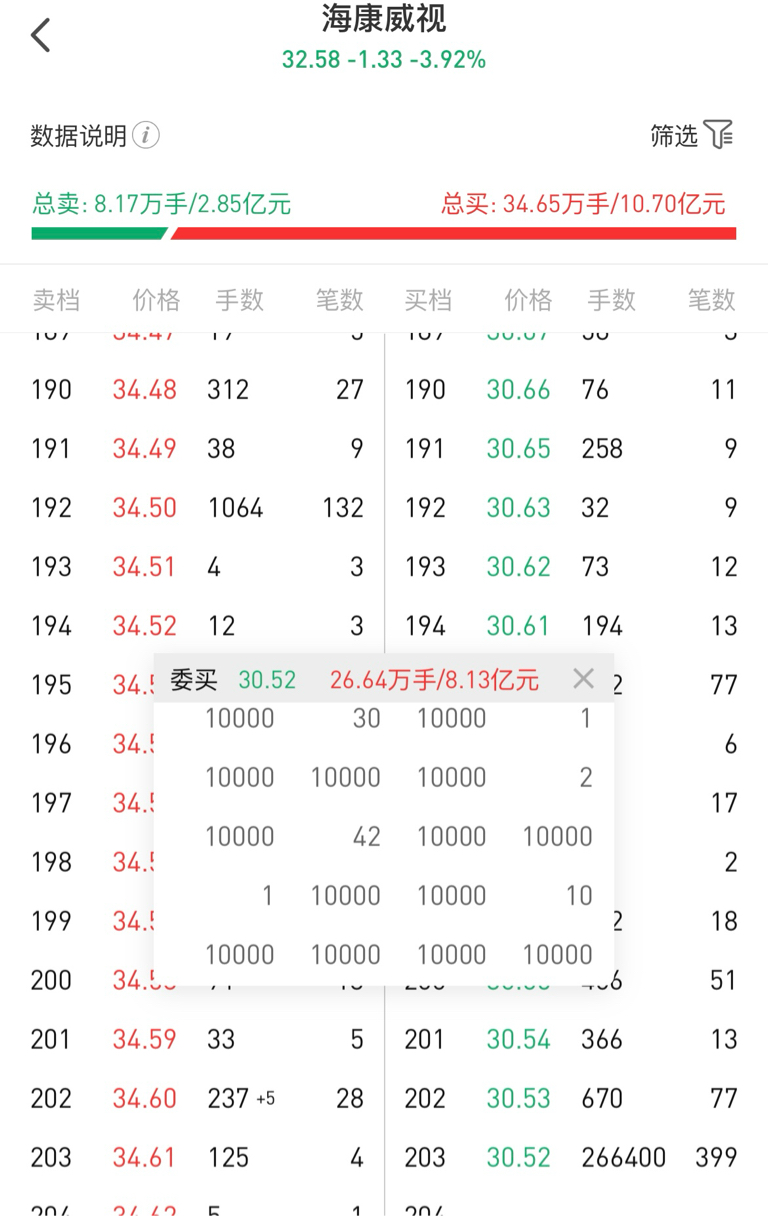Select buy price 30.62
This screenshot has height=1216, width=768.
(x=518, y=567)
